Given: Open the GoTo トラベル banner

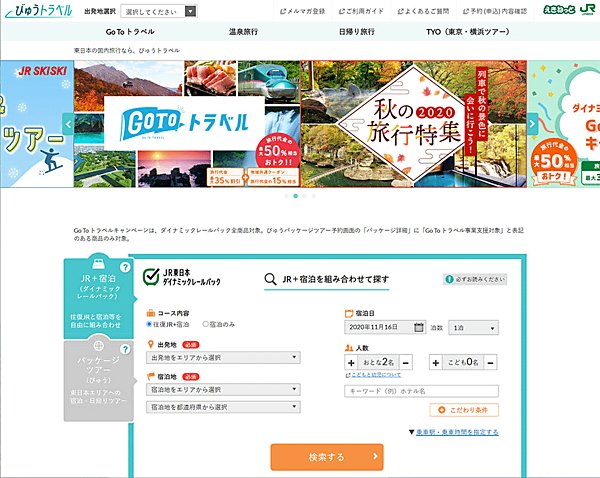Looking at the screenshot, I should pos(187,124).
